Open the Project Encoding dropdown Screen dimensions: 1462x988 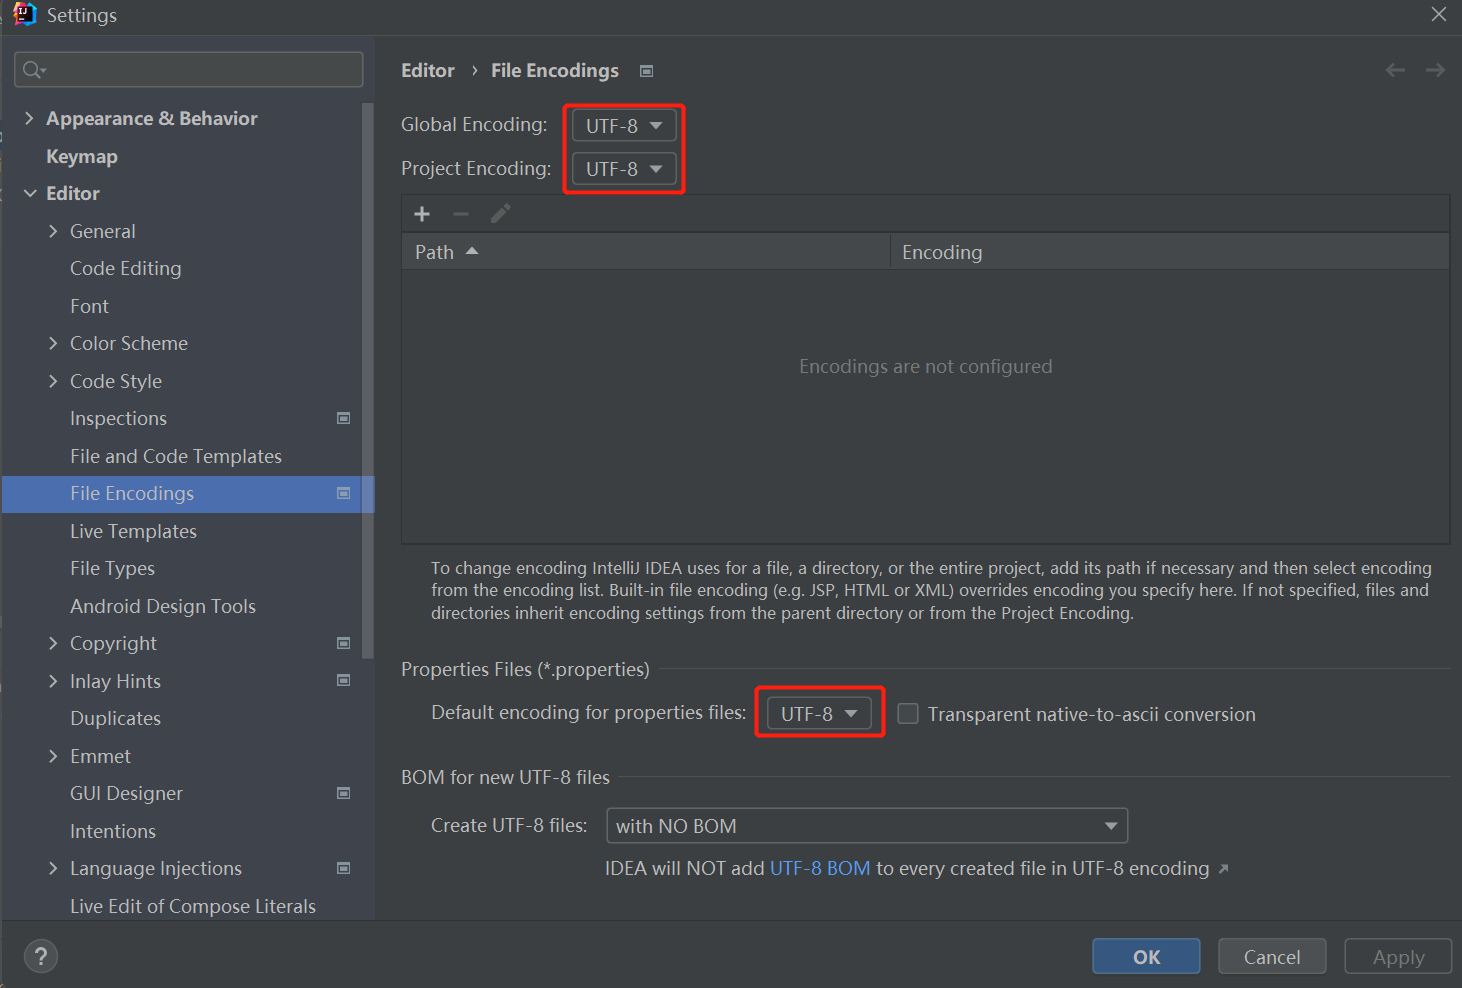[x=624, y=169]
